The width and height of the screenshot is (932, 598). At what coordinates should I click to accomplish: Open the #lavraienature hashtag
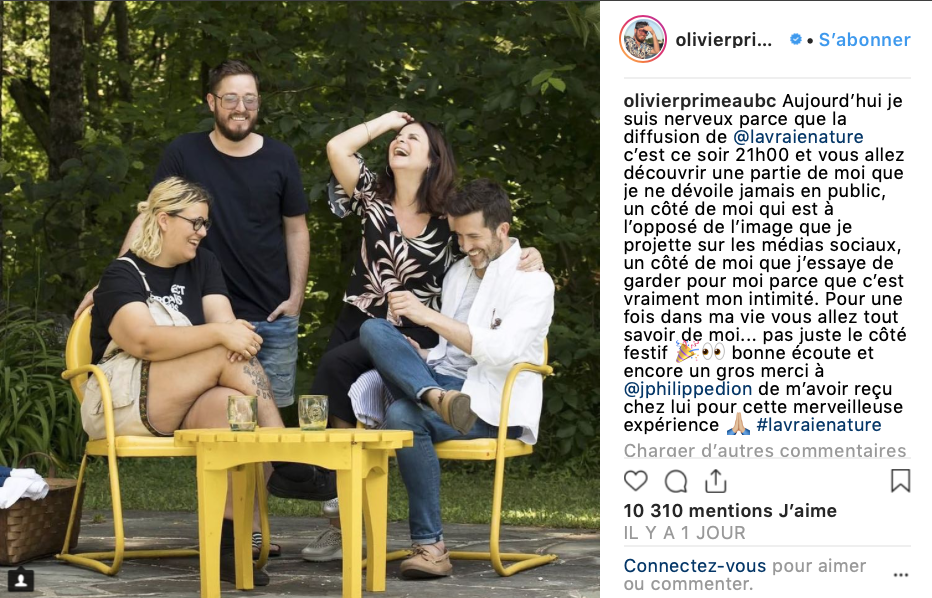coord(818,424)
